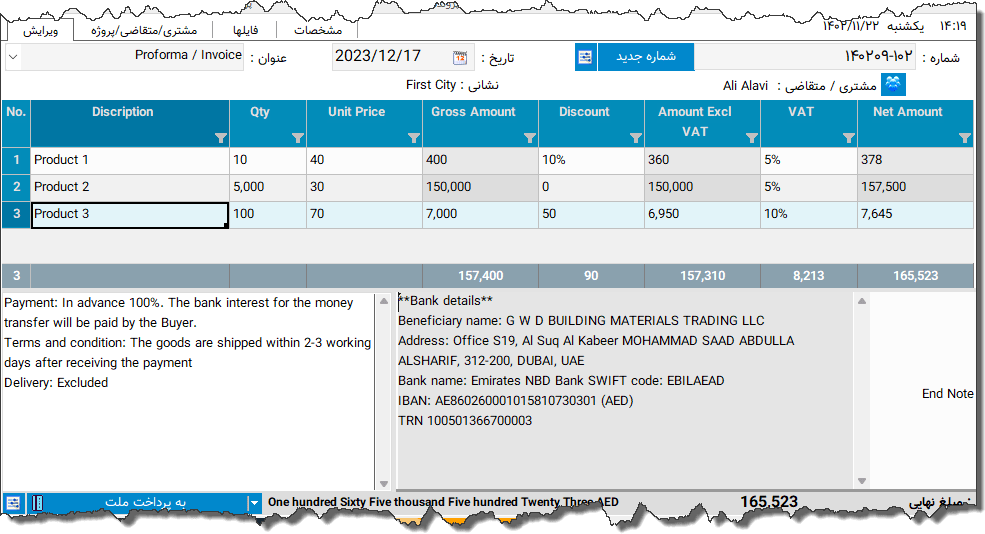Open the Discription column filter
This screenshot has height=534, width=985.
(x=220, y=138)
